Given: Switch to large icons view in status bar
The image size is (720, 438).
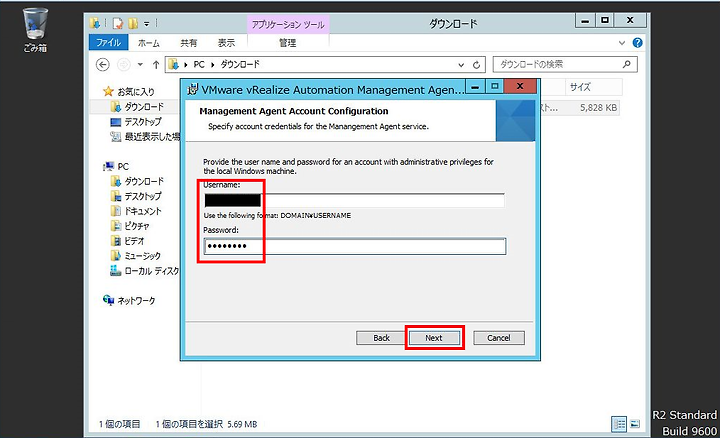Looking at the screenshot, I should [635, 424].
